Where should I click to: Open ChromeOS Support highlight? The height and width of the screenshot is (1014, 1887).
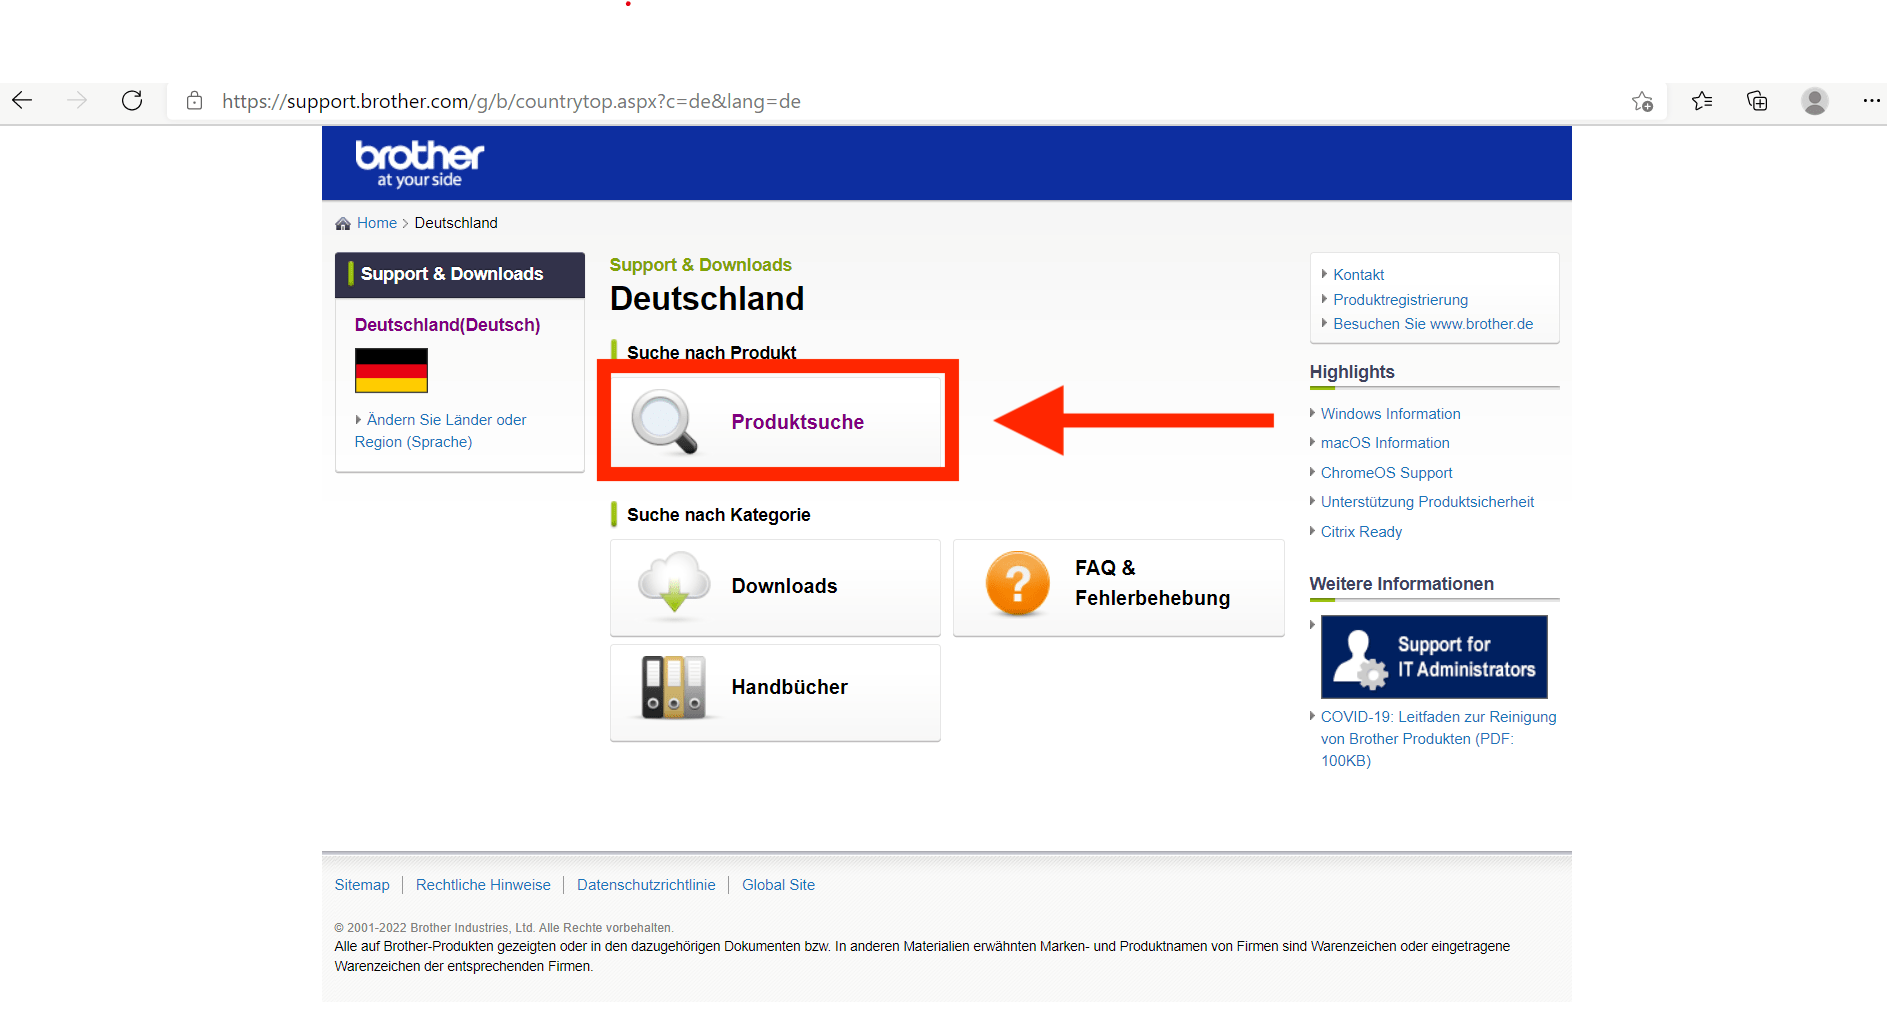[x=1386, y=473]
